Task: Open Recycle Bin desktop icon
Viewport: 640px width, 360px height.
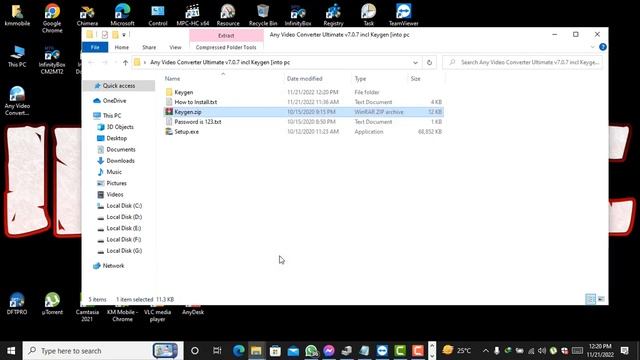Action: [263, 15]
